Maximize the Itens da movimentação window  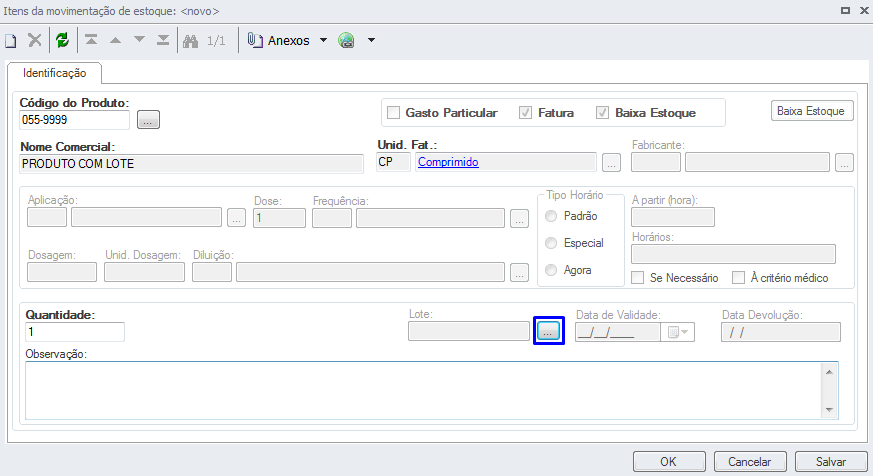point(845,10)
